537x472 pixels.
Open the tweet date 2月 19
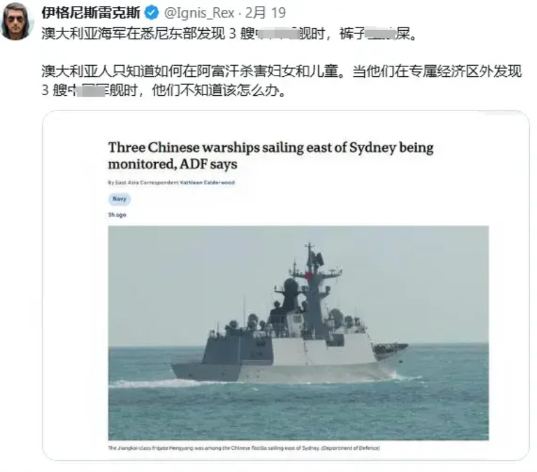[x=265, y=13]
